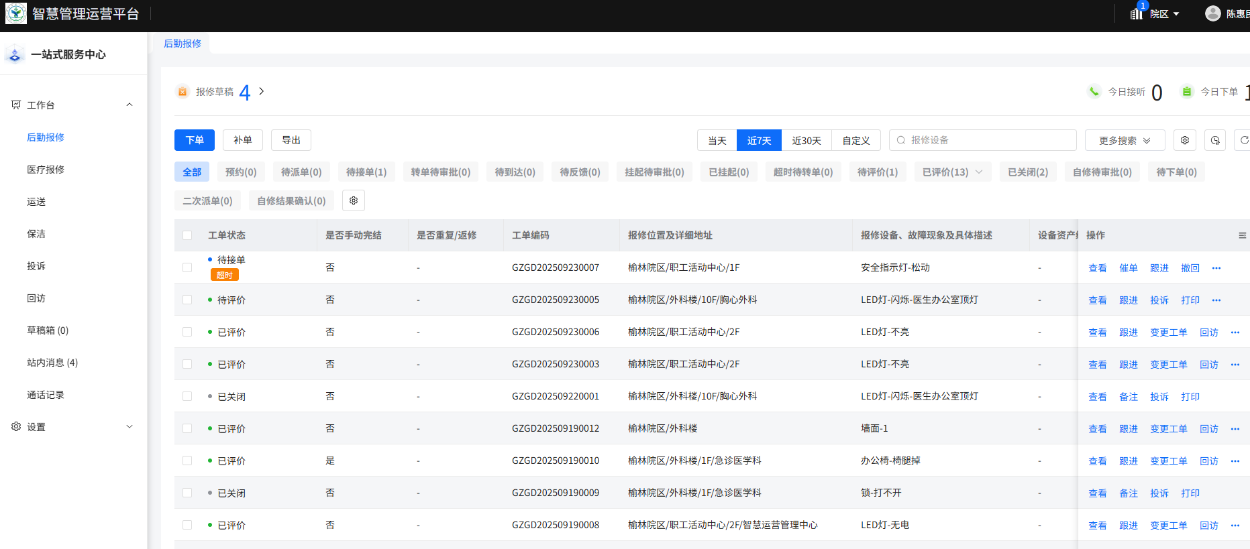Click the clock history icon in toolbar
This screenshot has width=1250, height=549.
point(1215,140)
